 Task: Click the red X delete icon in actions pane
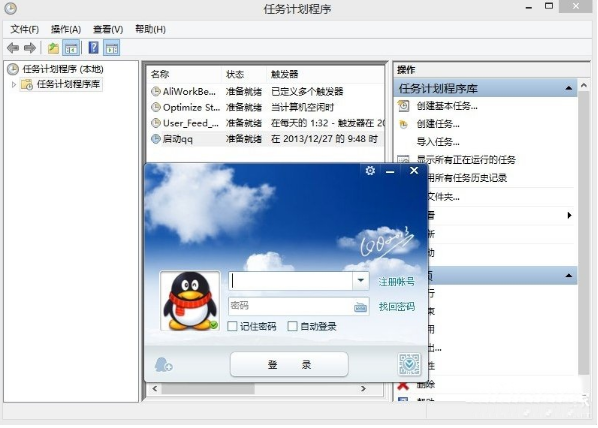(x=403, y=385)
